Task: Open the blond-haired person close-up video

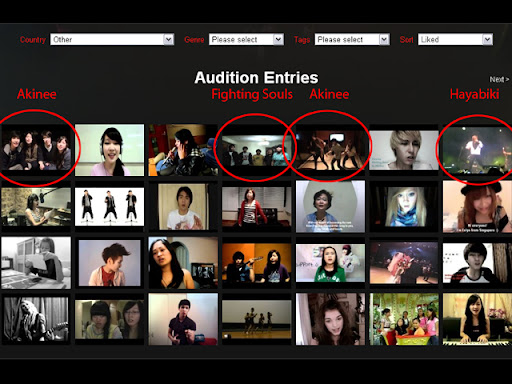Action: click(x=404, y=150)
